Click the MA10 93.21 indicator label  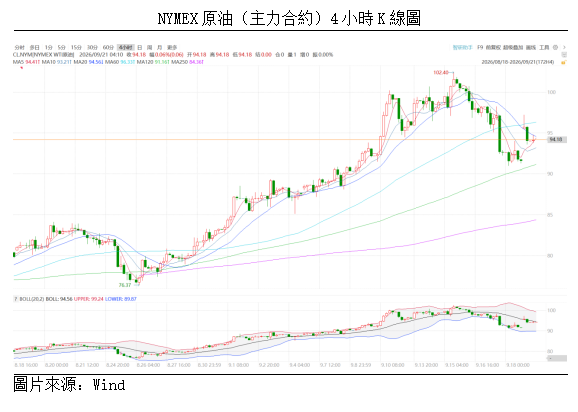(x=56, y=62)
